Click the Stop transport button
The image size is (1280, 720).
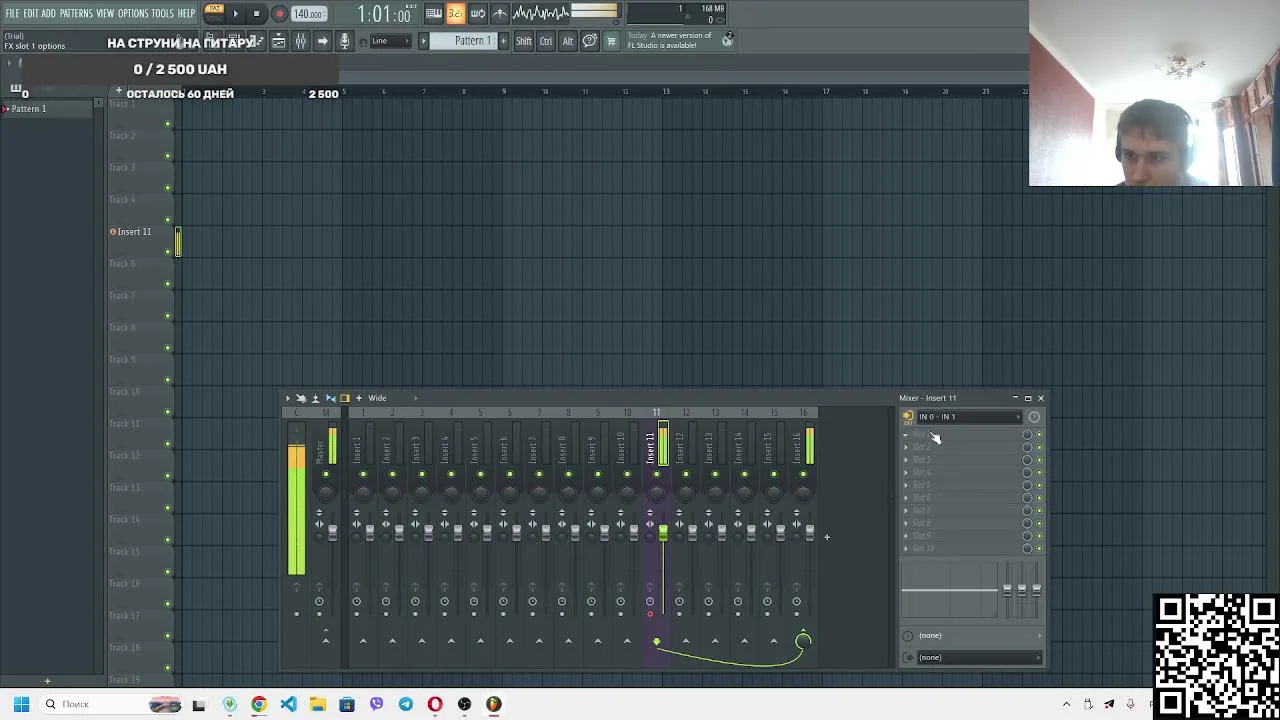point(257,14)
